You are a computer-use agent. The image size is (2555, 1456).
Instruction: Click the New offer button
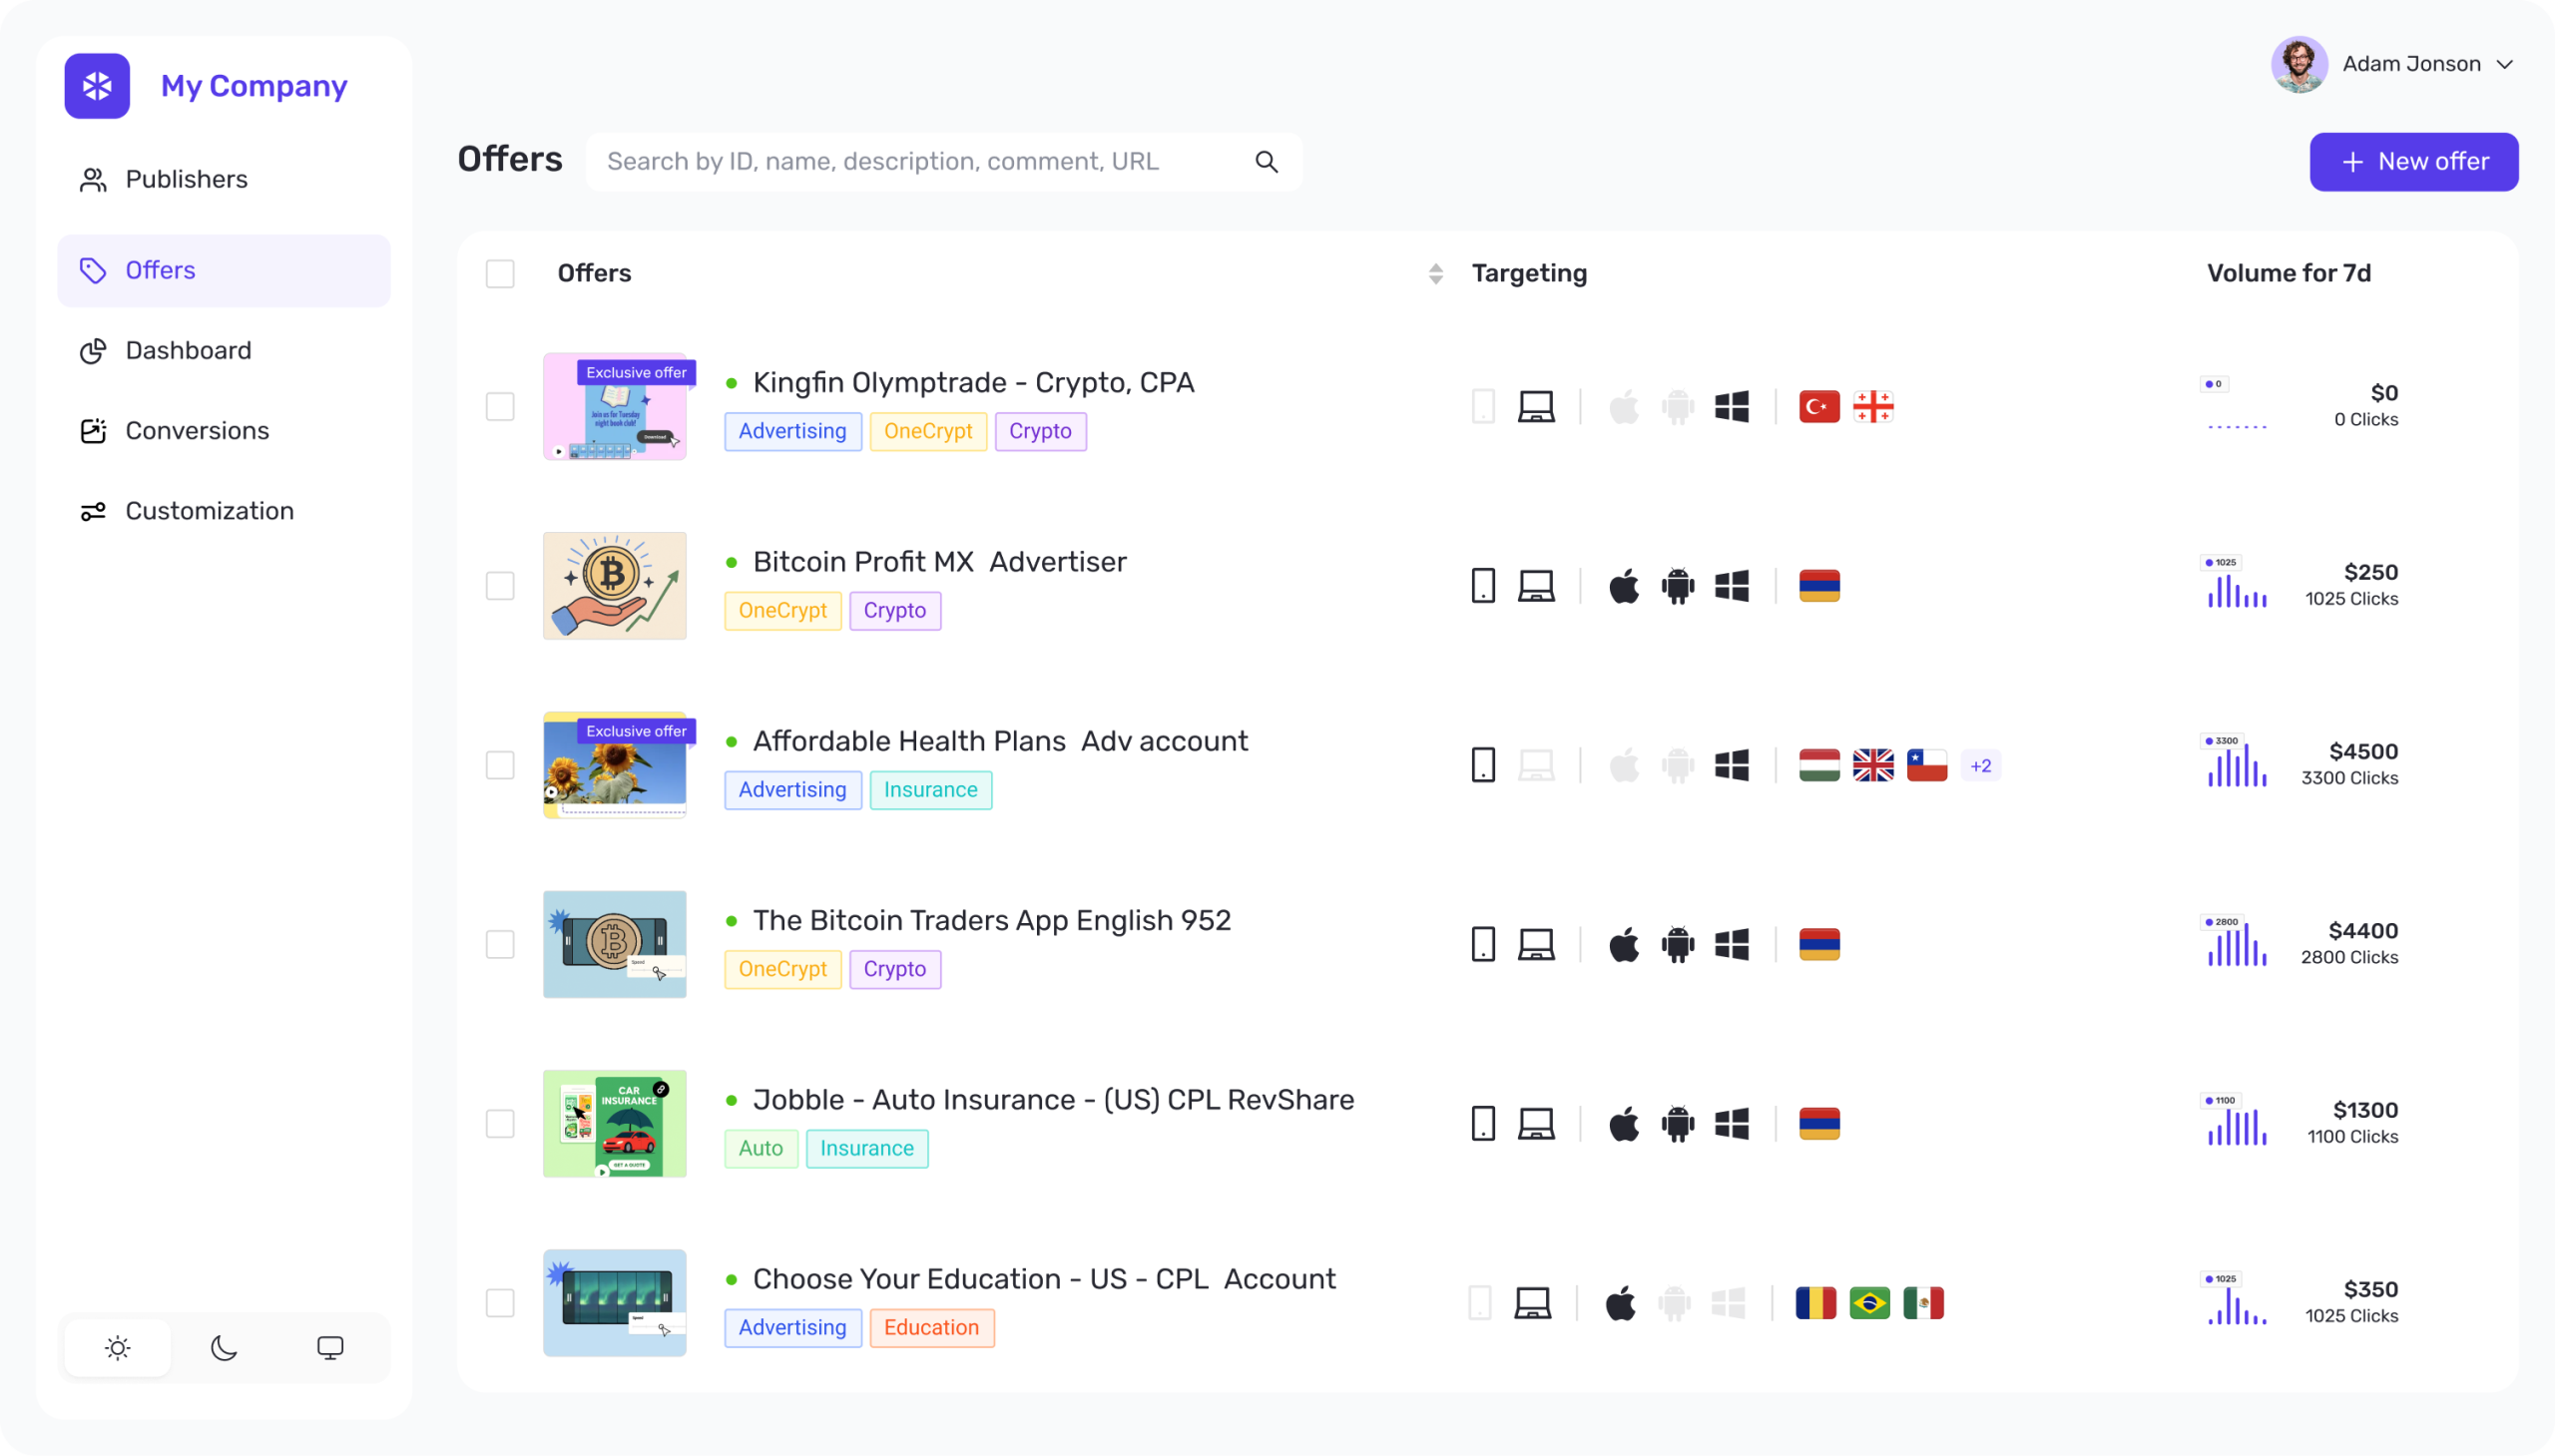2413,162
